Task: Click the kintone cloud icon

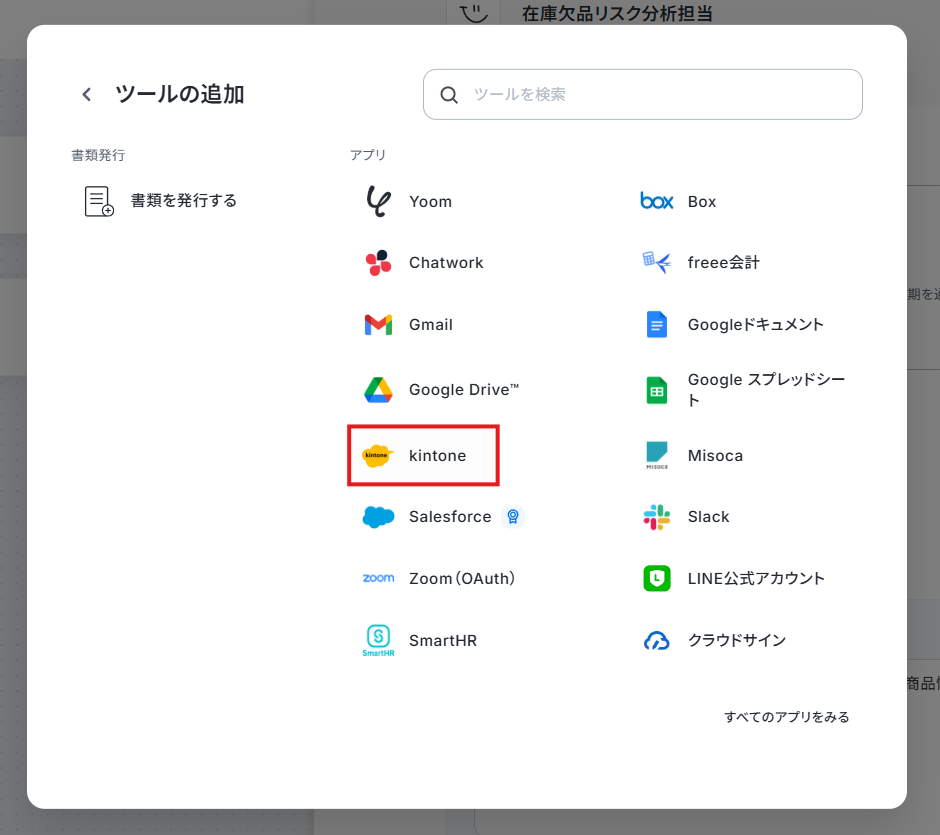Action: tap(378, 456)
